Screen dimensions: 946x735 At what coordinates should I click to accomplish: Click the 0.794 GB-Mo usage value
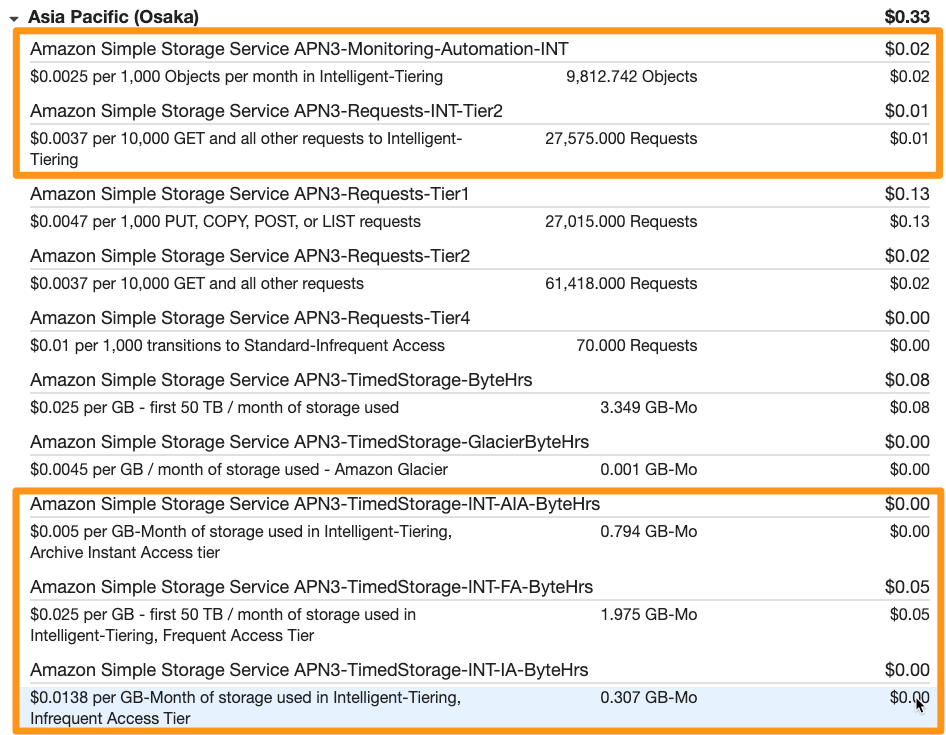649,532
